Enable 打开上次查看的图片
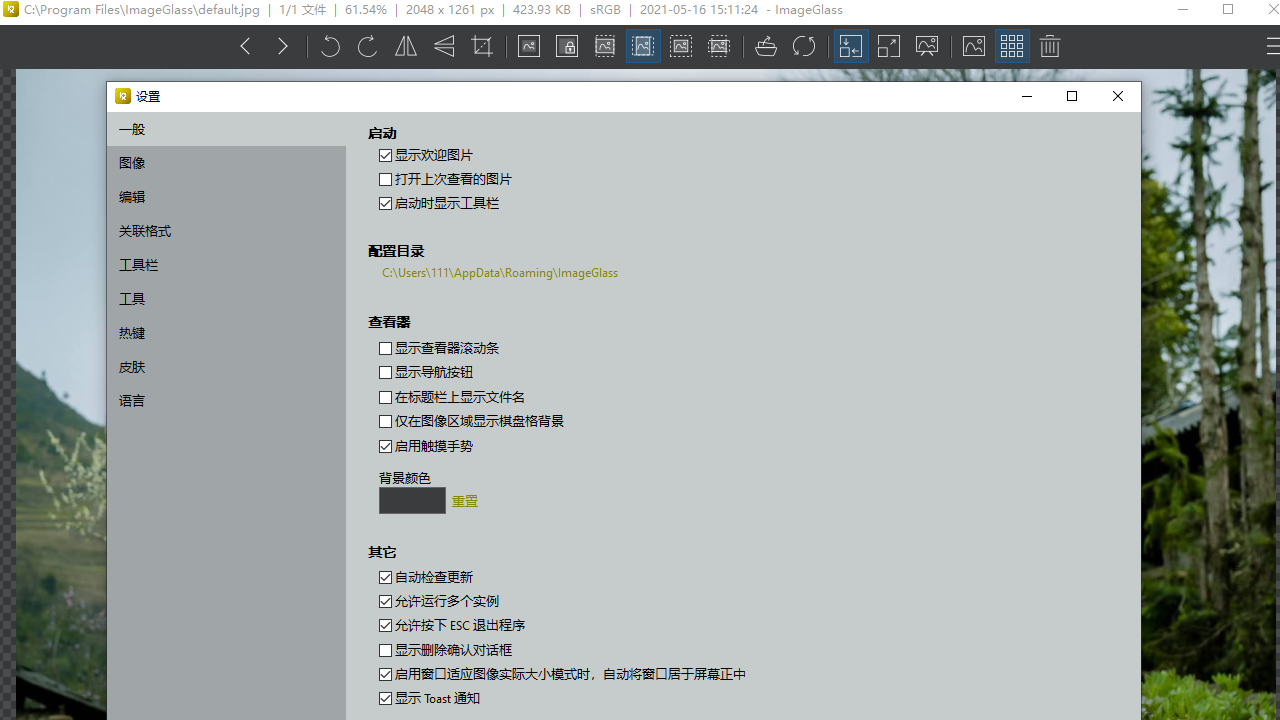Image resolution: width=1280 pixels, height=720 pixels. (385, 179)
